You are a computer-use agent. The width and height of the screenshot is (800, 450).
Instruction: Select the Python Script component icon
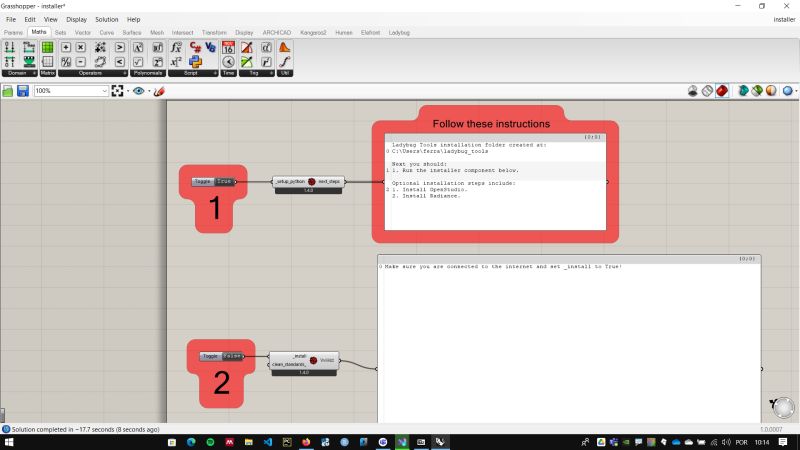pyautogui.click(x=195, y=62)
